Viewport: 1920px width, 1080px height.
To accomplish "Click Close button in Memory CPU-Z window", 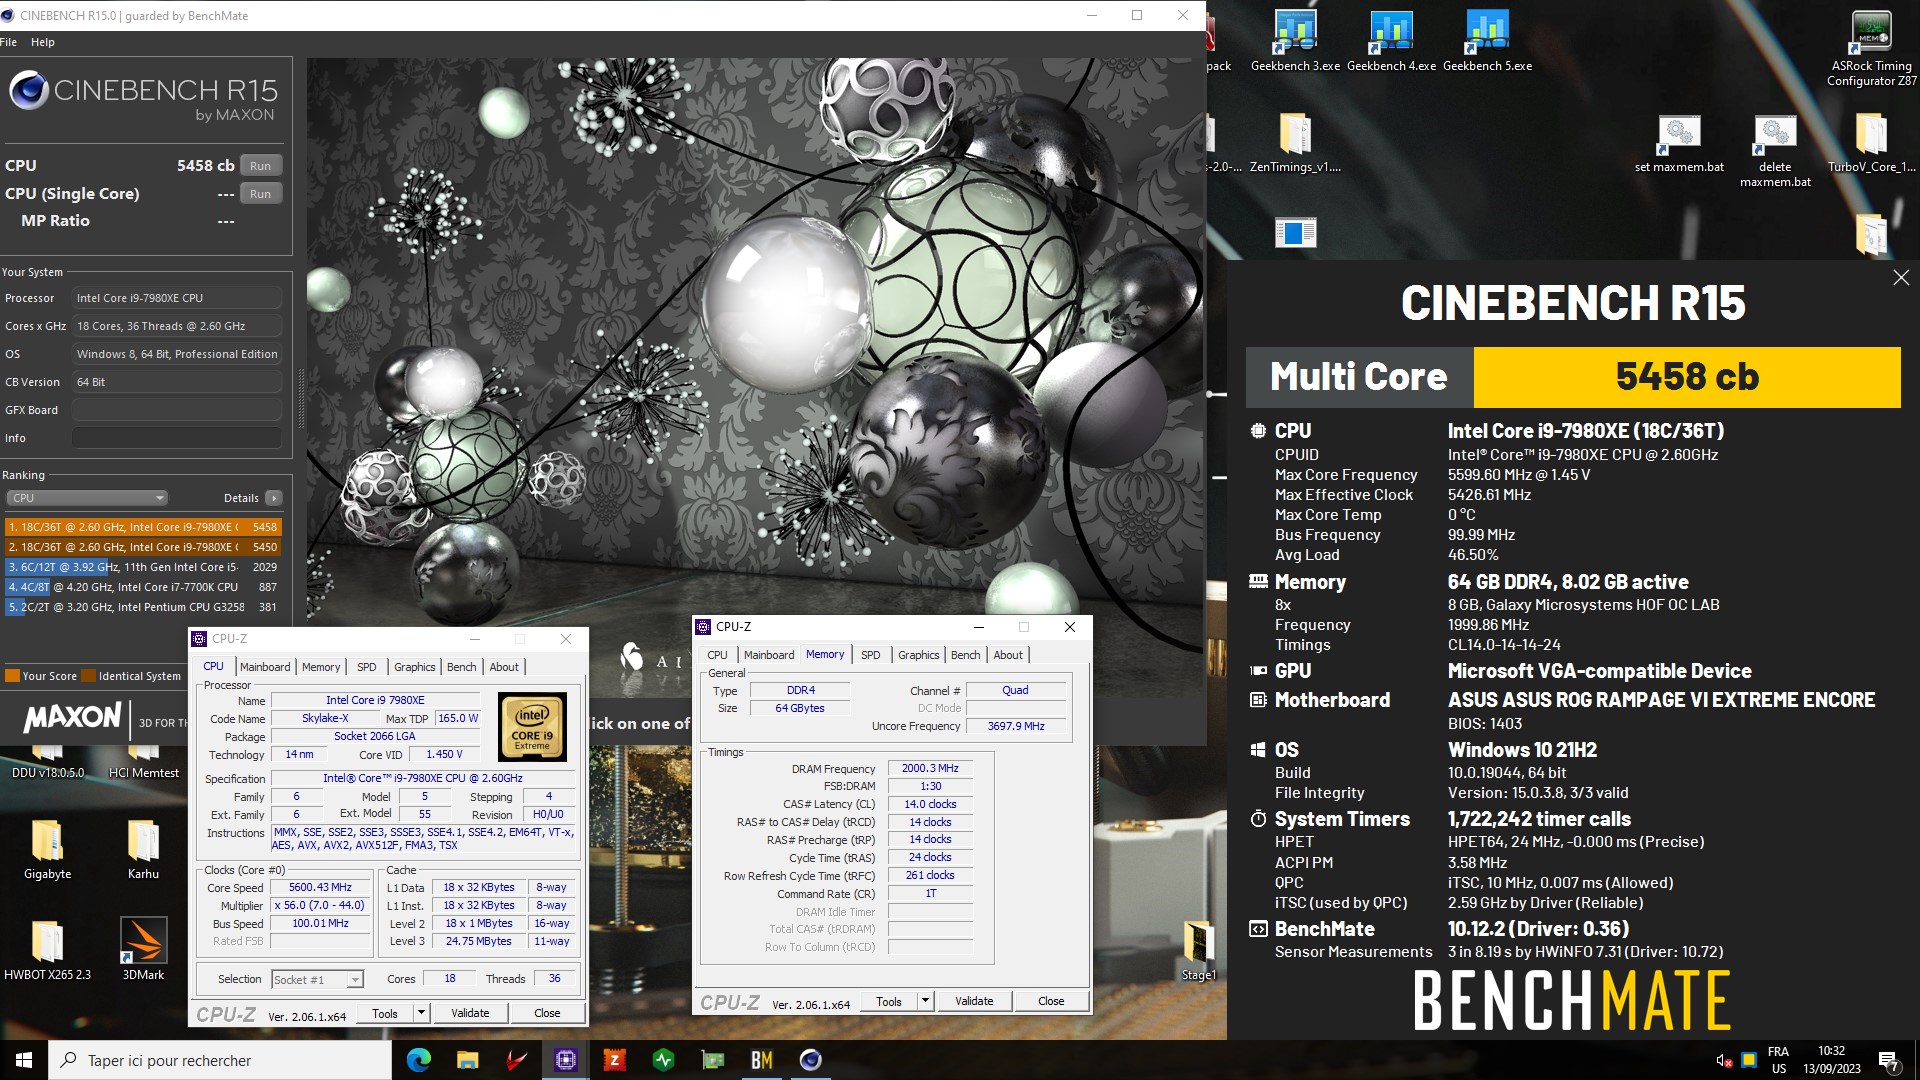I will [x=1051, y=1001].
